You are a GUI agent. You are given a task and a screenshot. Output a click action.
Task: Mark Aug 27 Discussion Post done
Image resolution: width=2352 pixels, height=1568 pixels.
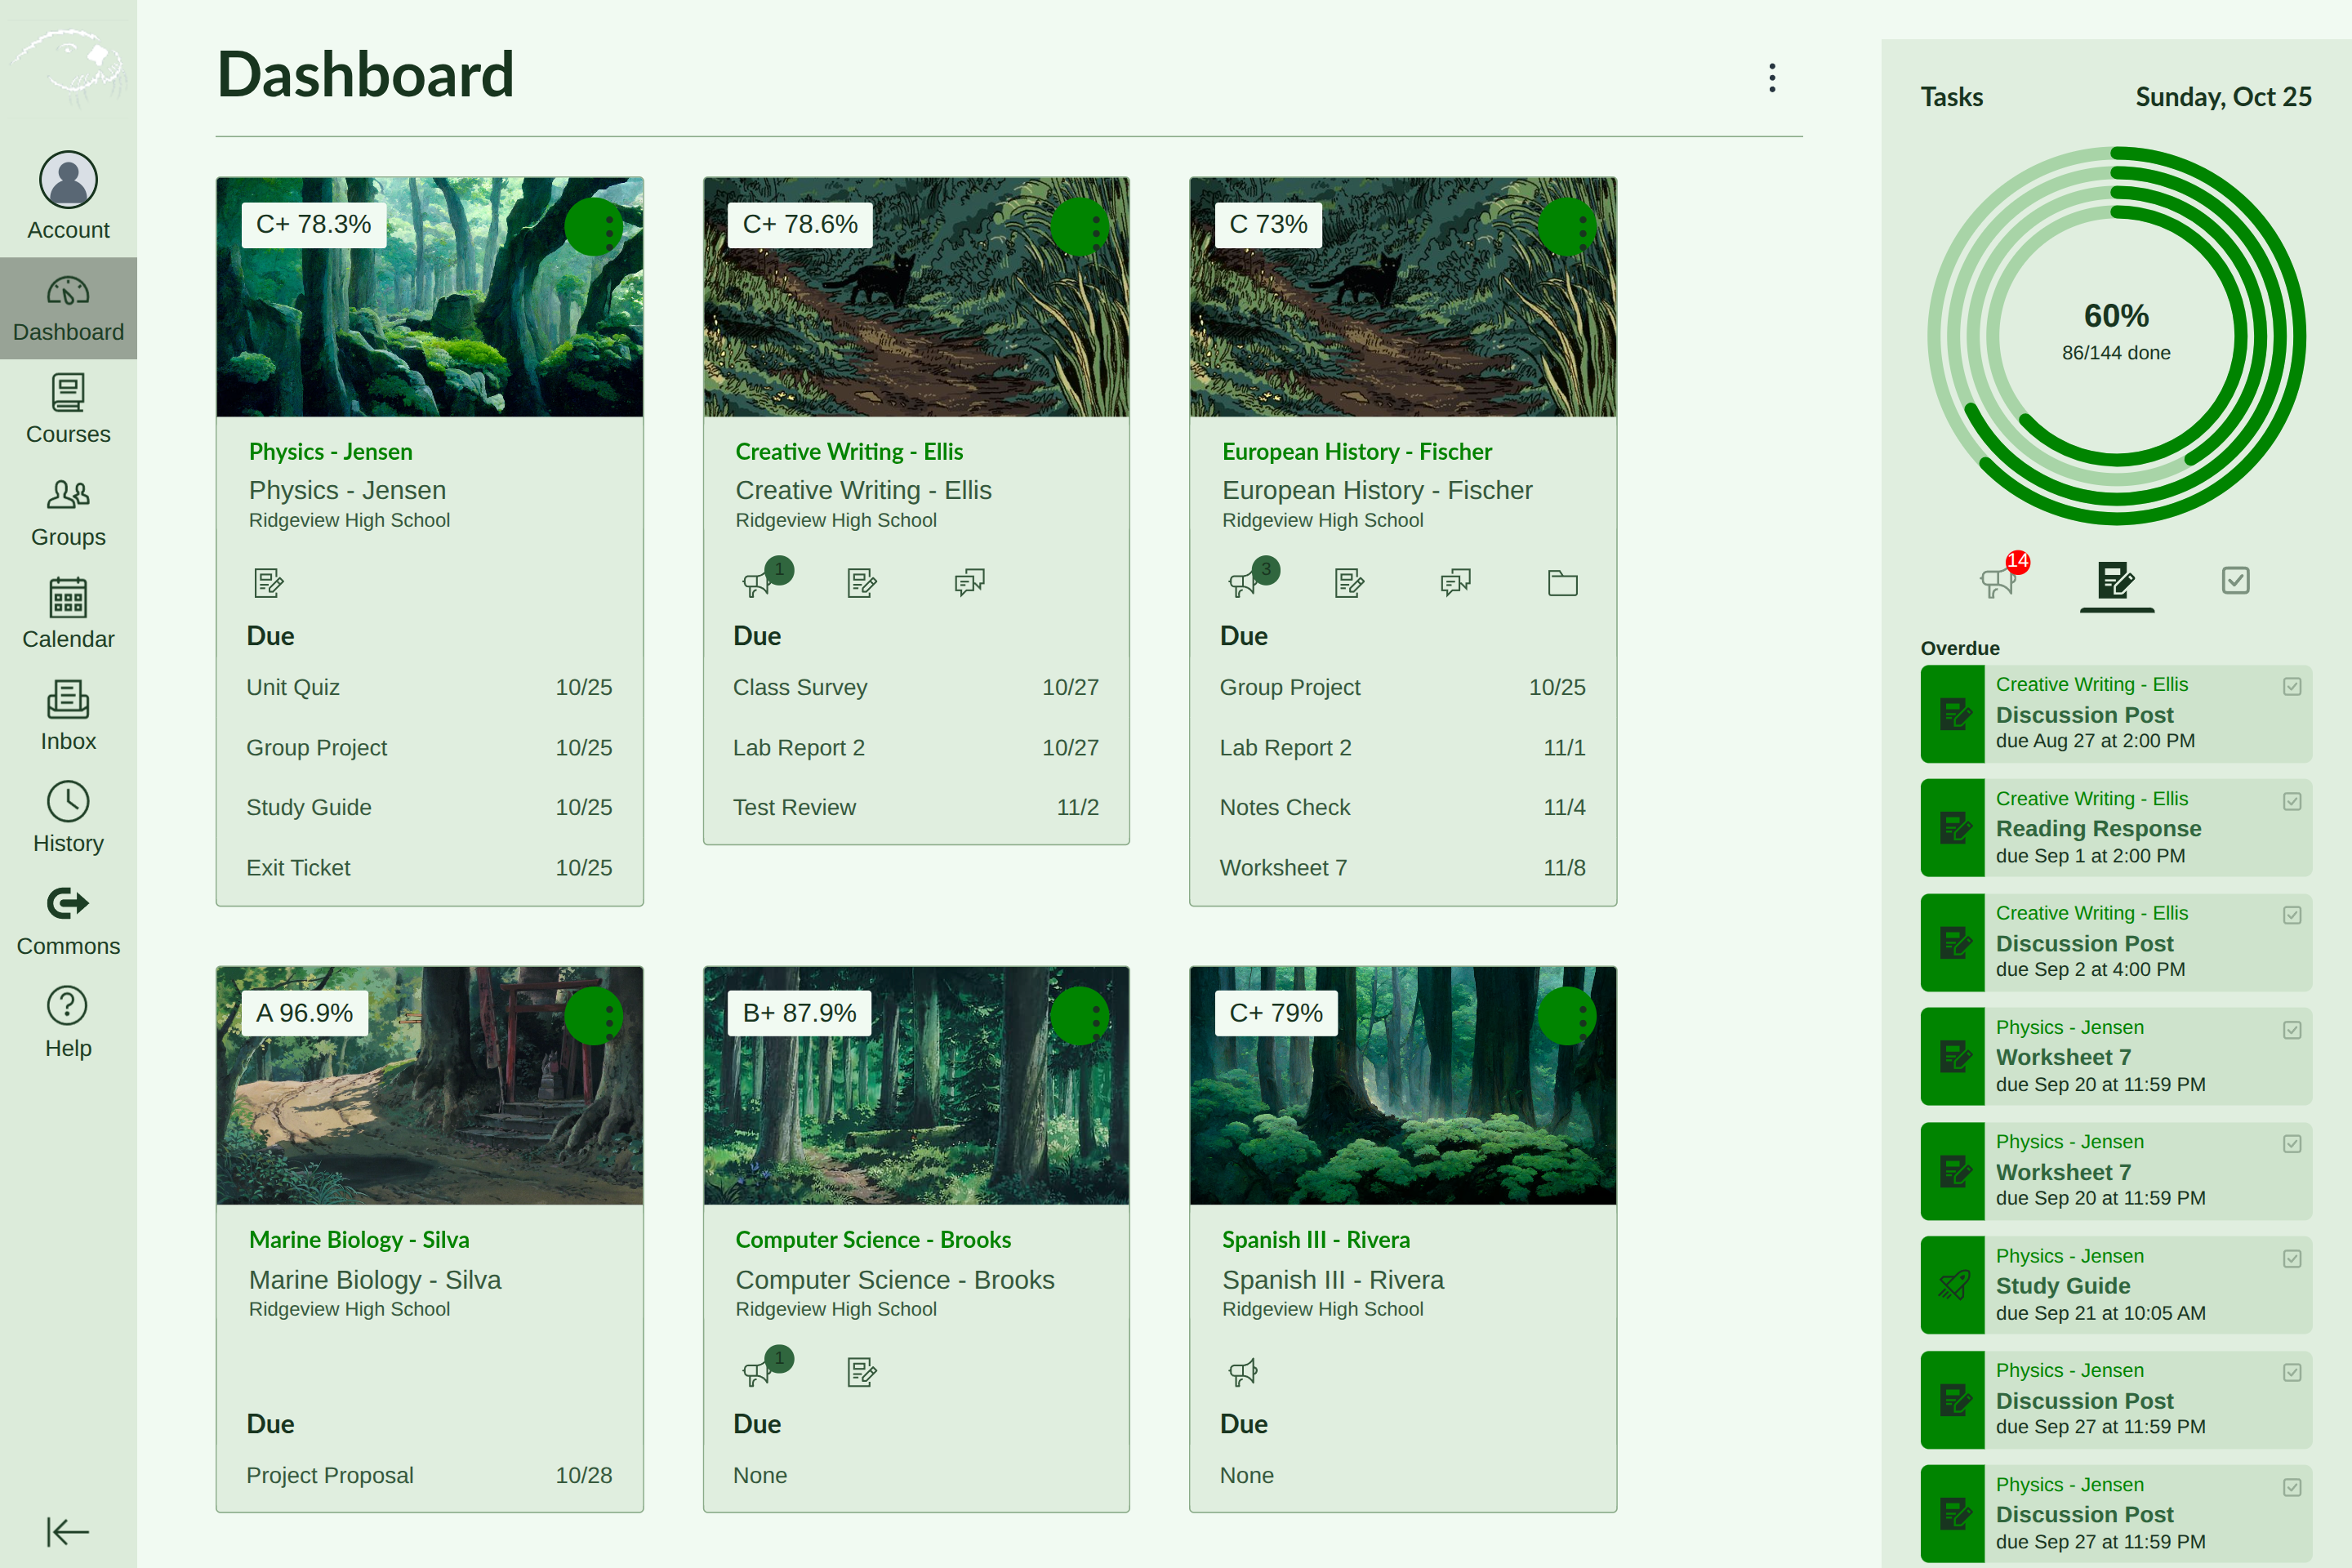pos(2292,686)
